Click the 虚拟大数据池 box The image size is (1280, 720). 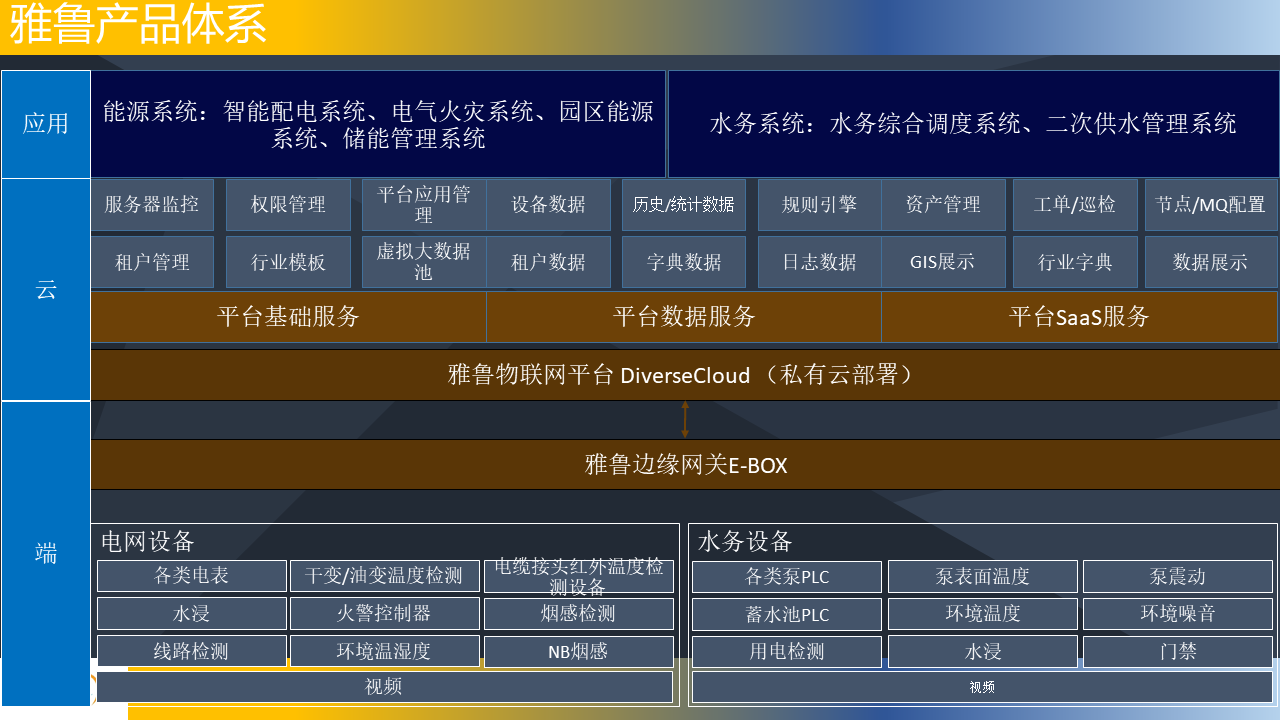click(x=424, y=262)
